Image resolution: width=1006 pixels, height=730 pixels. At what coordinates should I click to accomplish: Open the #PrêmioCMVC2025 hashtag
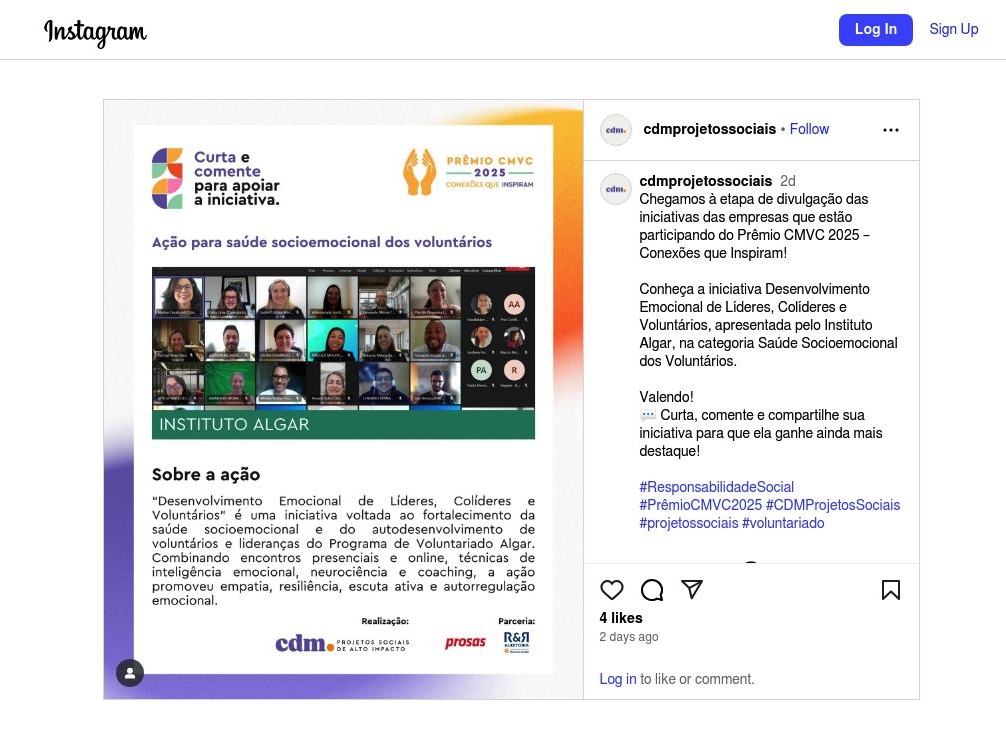coord(700,505)
